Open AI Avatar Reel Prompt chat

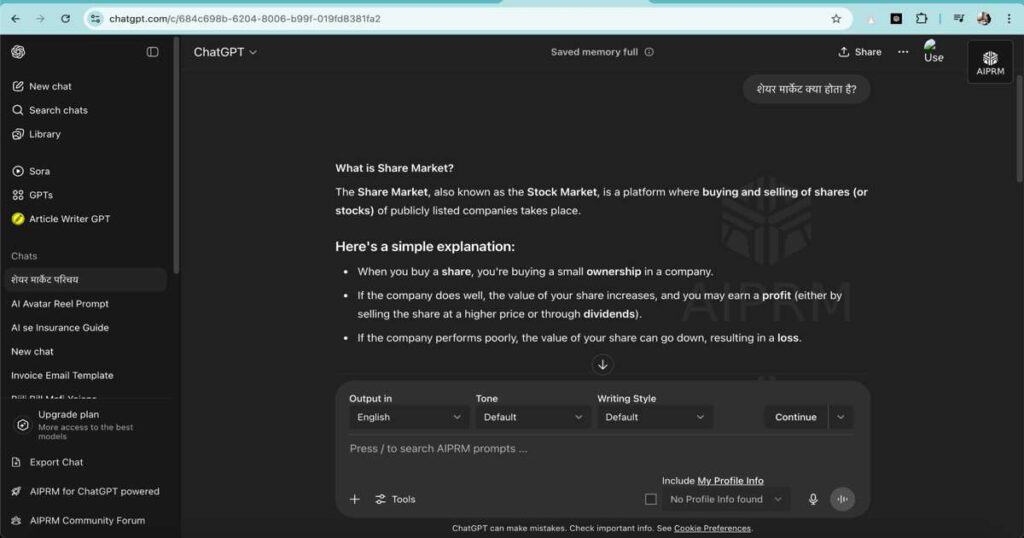click(x=60, y=304)
